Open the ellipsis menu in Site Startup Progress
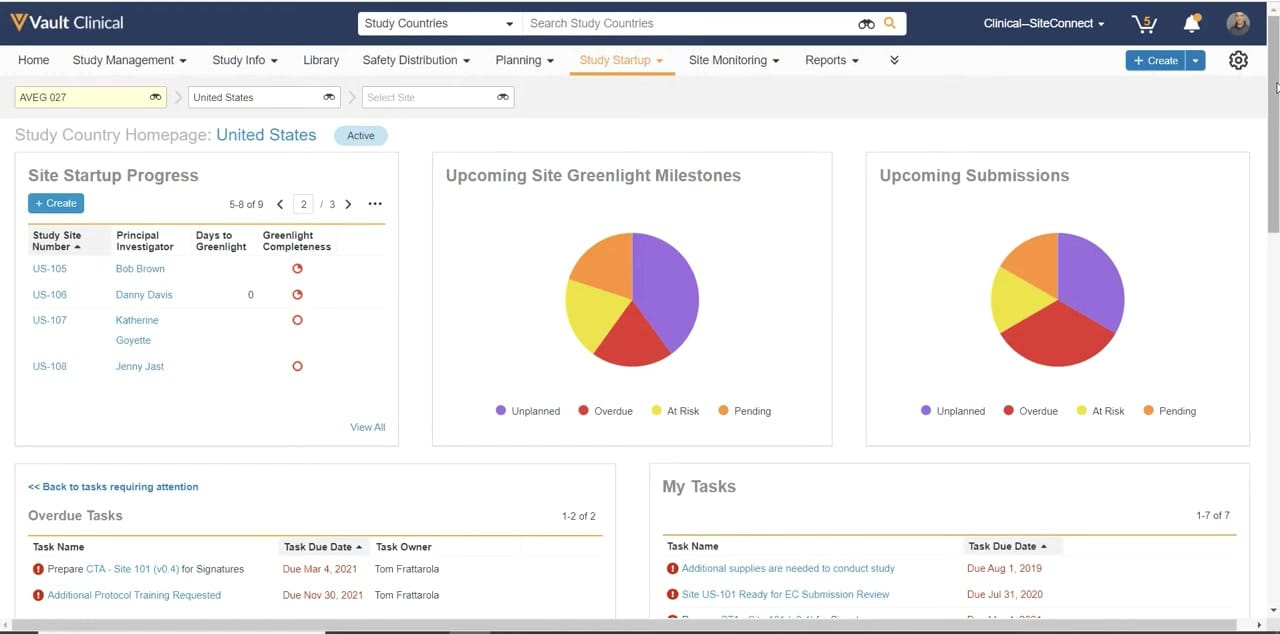Screen dimensions: 1280x634 tap(375, 204)
